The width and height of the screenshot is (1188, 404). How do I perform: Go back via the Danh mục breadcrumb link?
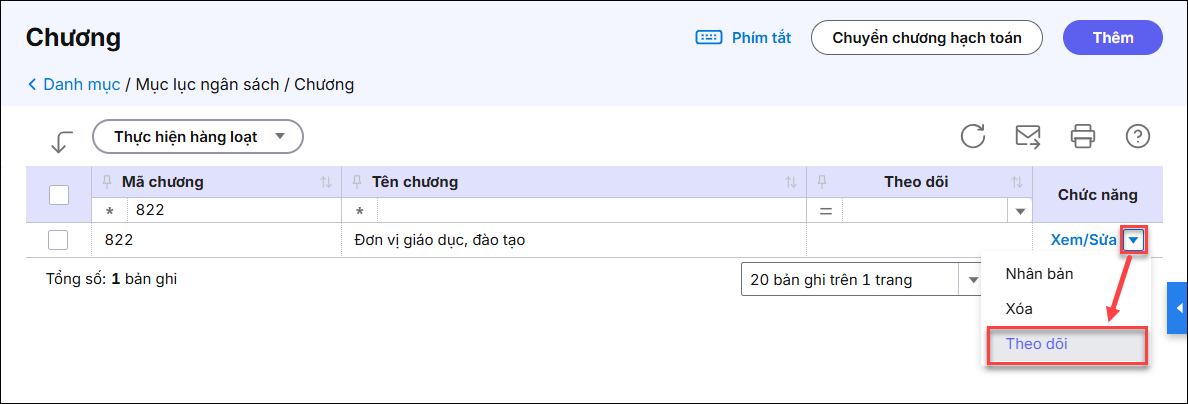click(x=74, y=85)
